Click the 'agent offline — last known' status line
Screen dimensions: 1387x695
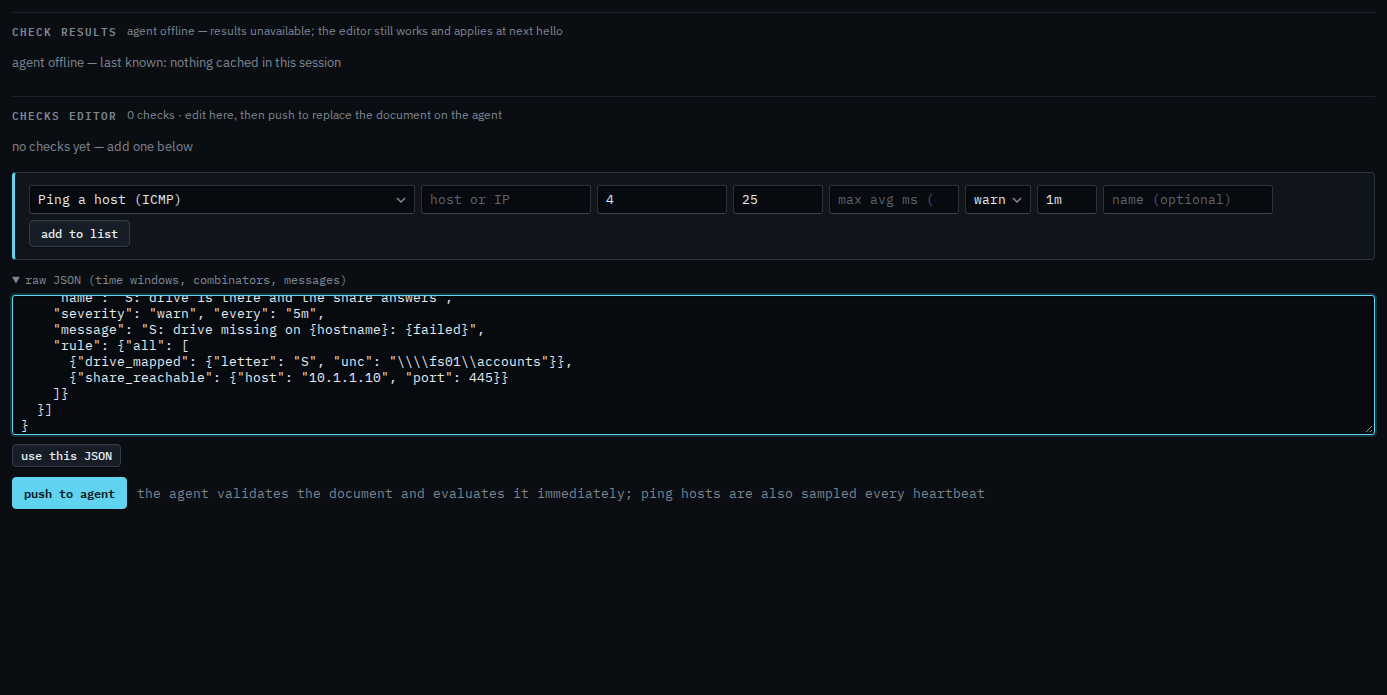pos(176,62)
